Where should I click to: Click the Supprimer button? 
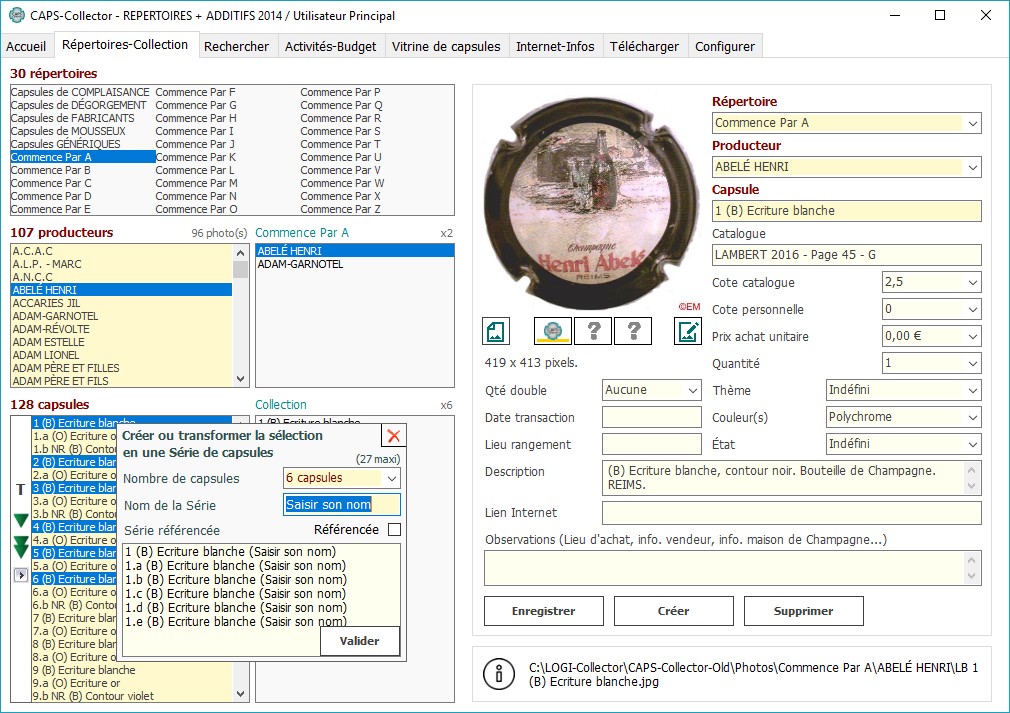803,611
